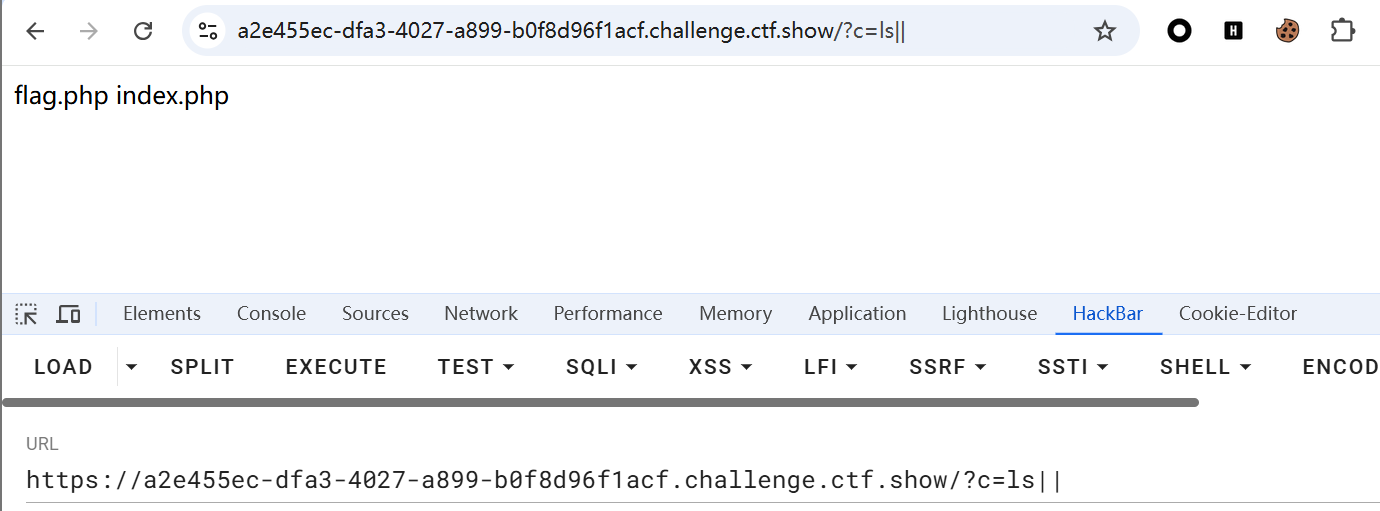
Task: Switch to the Console tab
Action: coord(271,314)
